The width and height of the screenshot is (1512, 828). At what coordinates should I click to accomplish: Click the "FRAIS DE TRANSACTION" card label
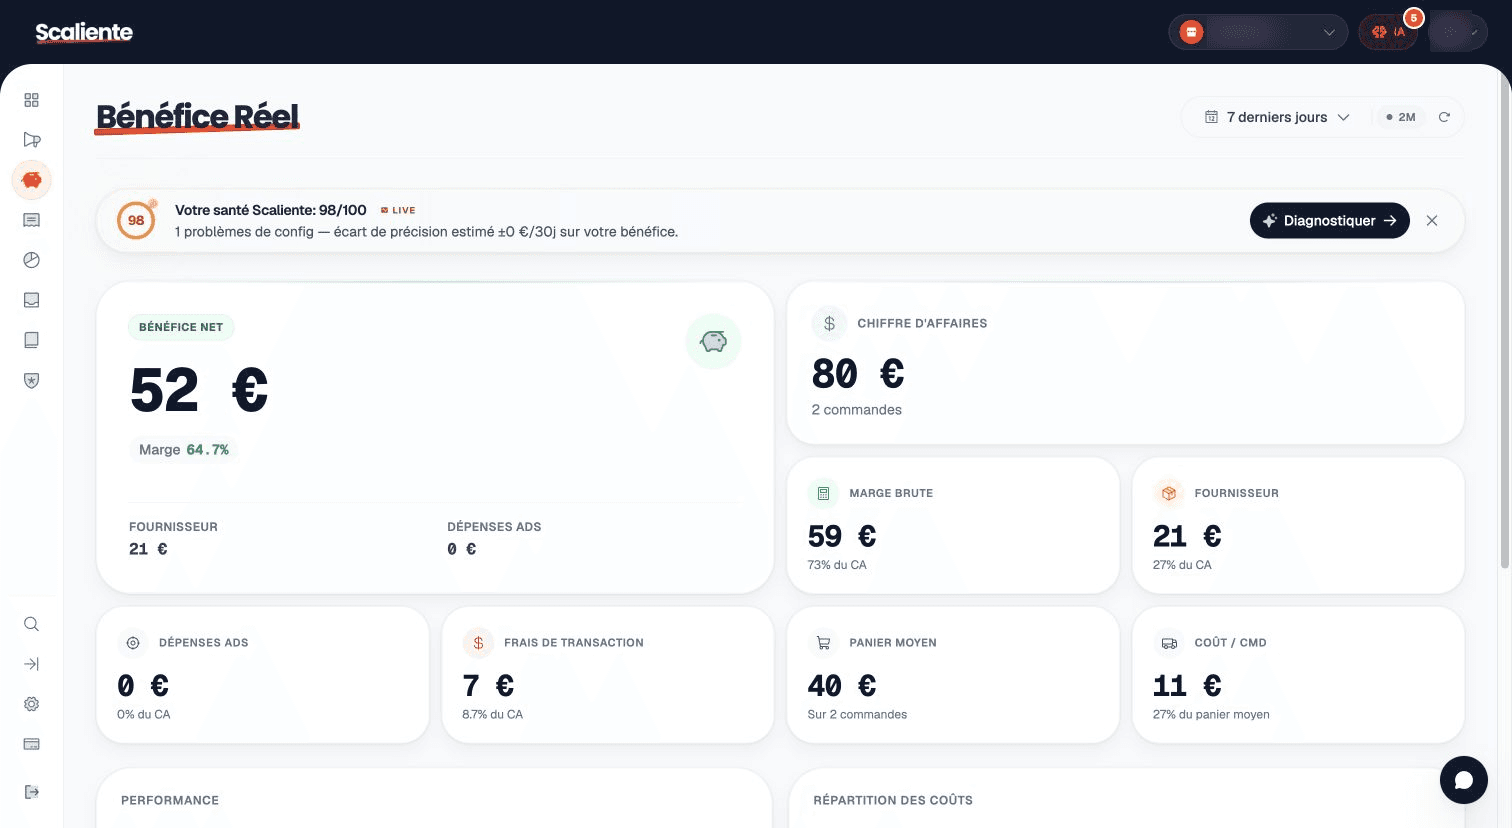pos(574,643)
